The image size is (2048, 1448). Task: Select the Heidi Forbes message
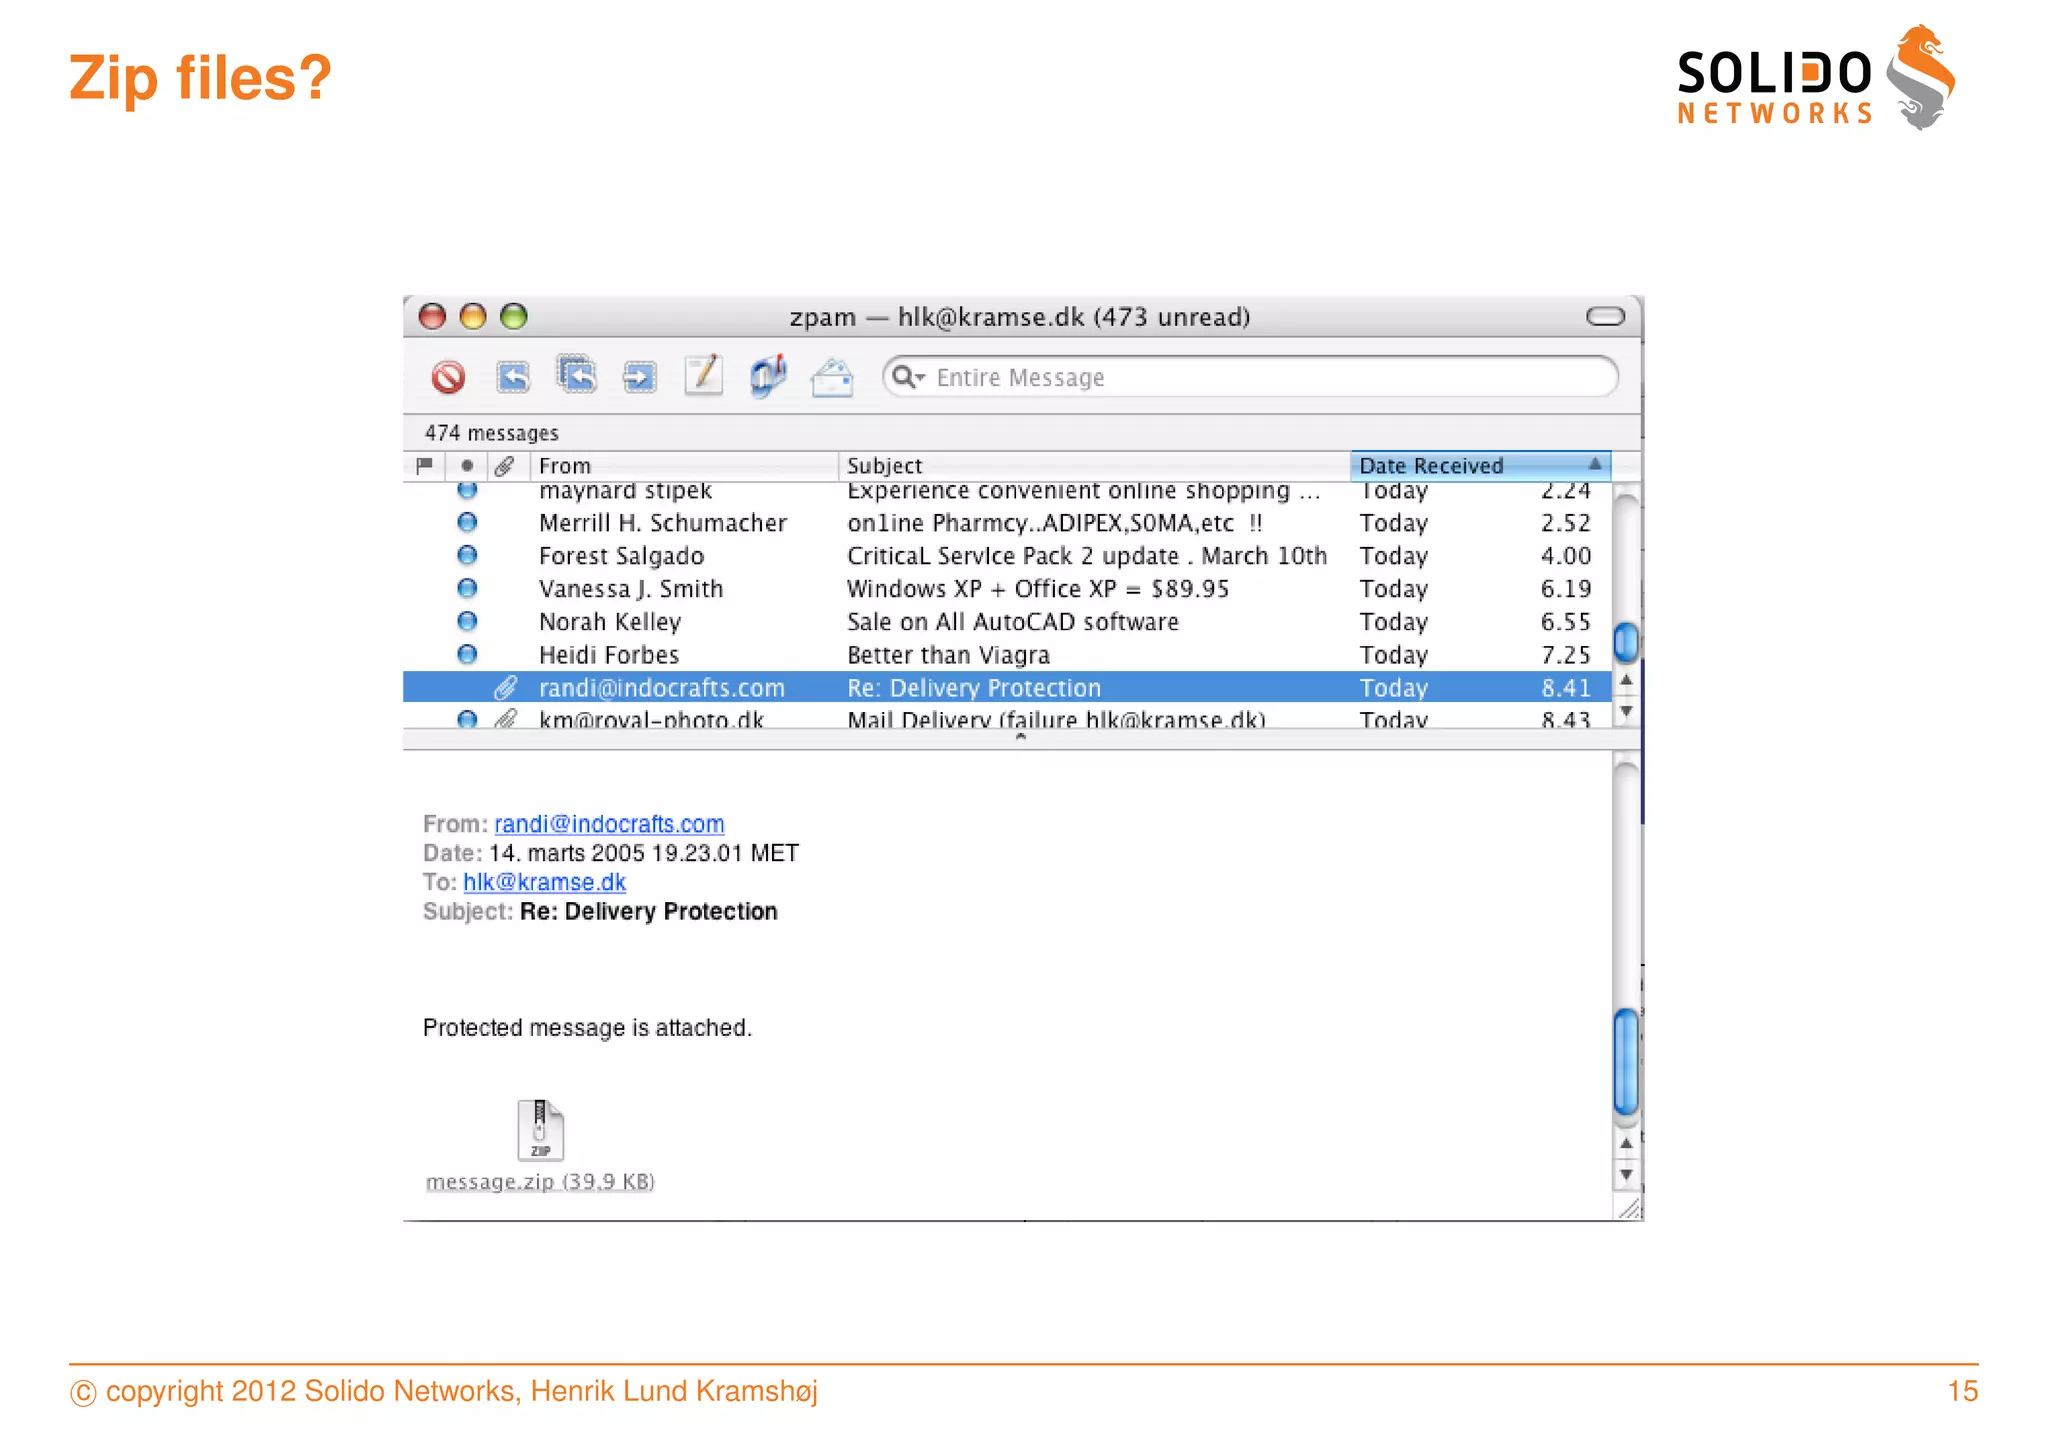click(1007, 655)
